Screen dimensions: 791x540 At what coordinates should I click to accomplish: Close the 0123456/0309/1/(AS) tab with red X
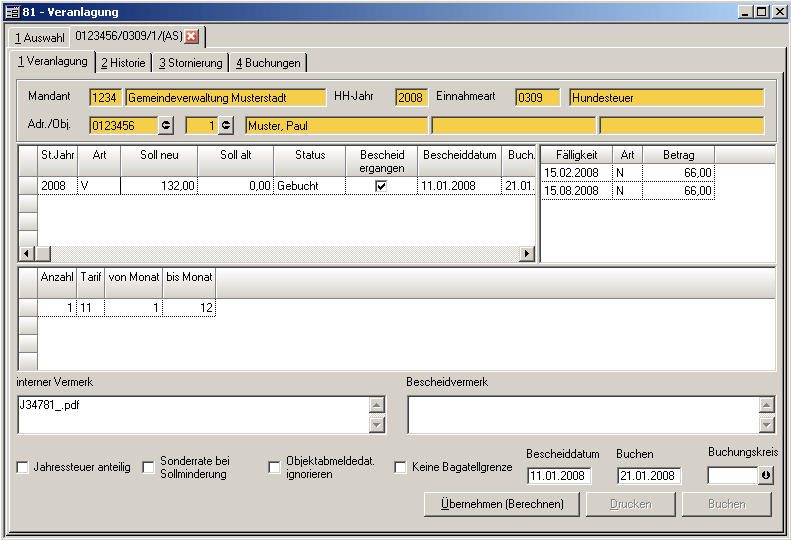191,37
